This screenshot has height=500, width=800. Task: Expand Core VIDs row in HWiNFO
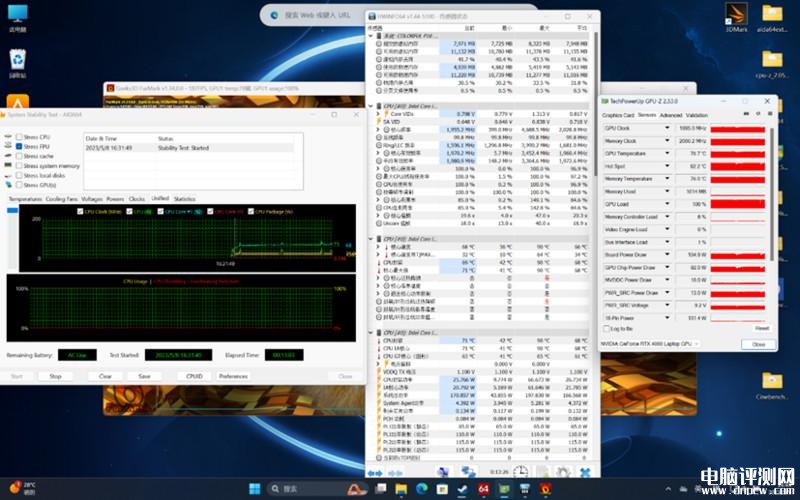[378, 114]
